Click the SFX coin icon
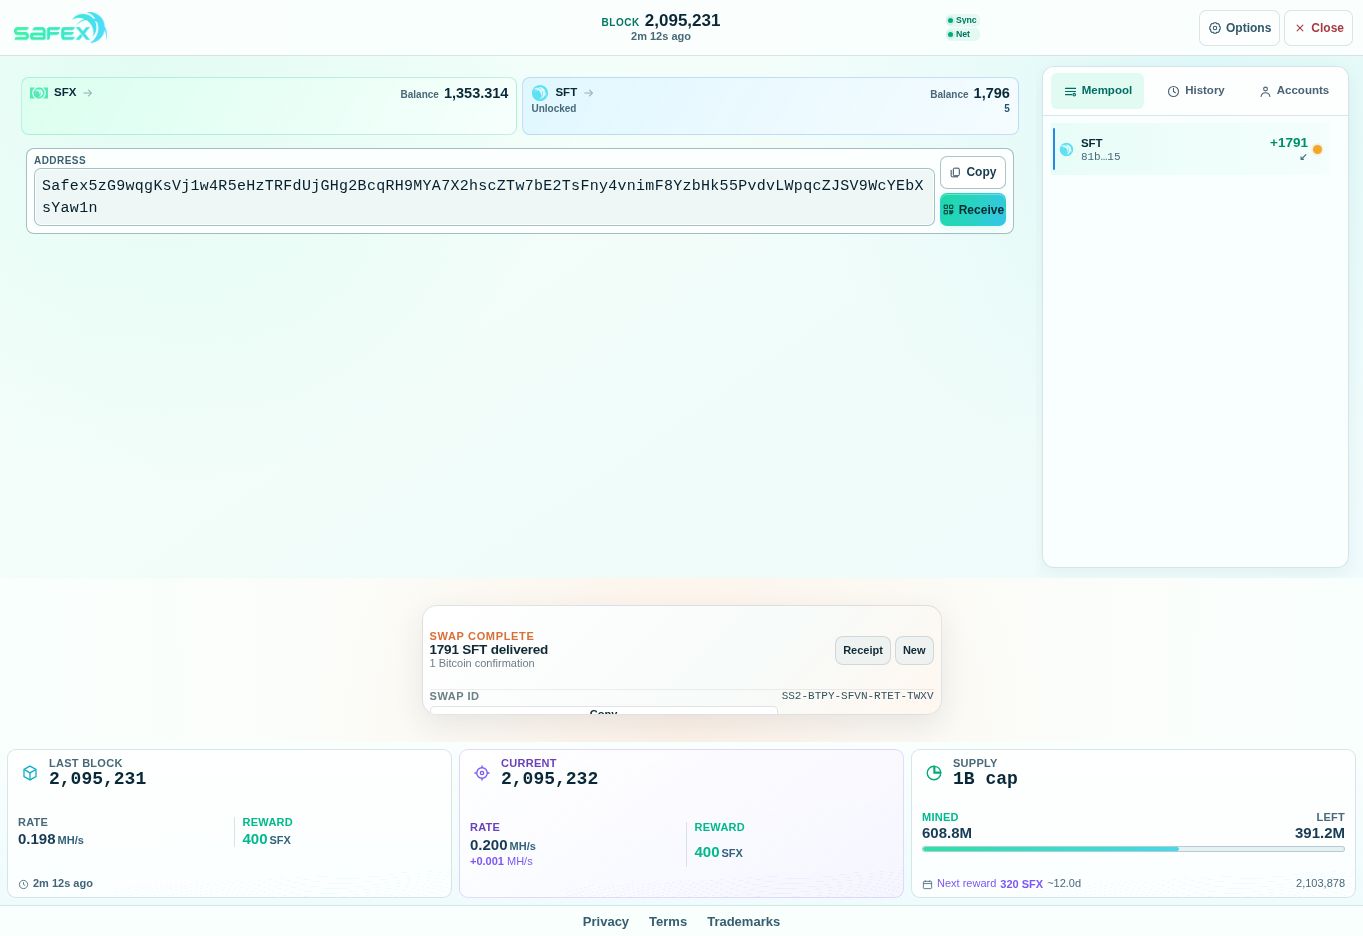1363x936 pixels. pos(39,93)
